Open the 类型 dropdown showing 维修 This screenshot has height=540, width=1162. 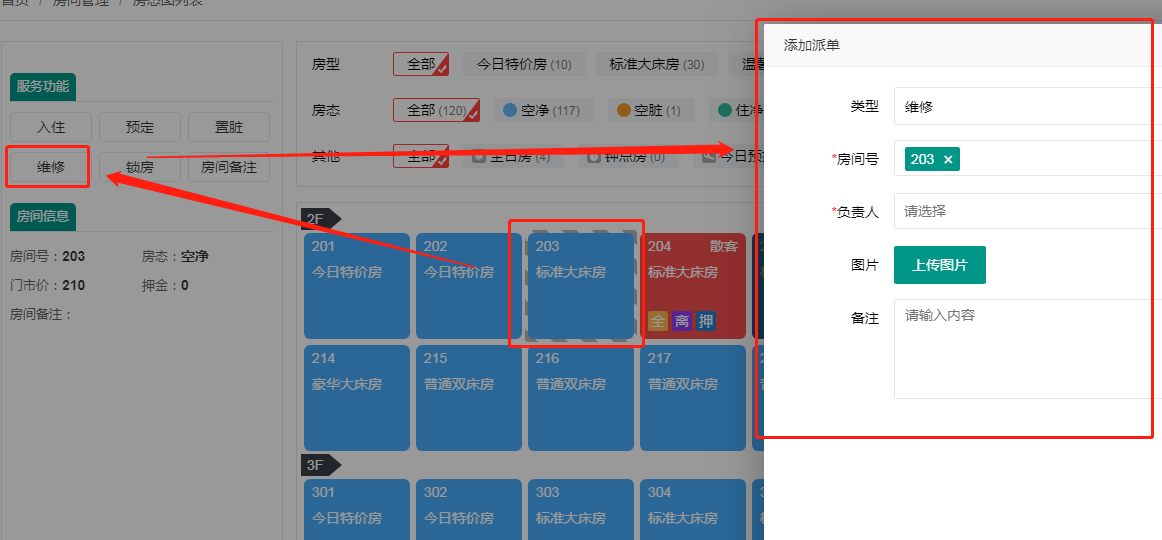1027,107
